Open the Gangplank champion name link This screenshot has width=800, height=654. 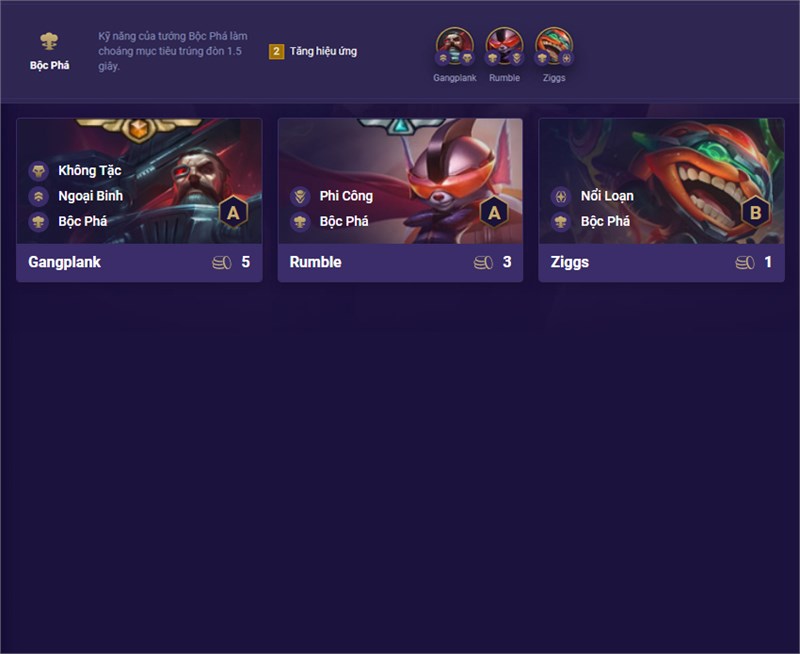click(x=64, y=262)
